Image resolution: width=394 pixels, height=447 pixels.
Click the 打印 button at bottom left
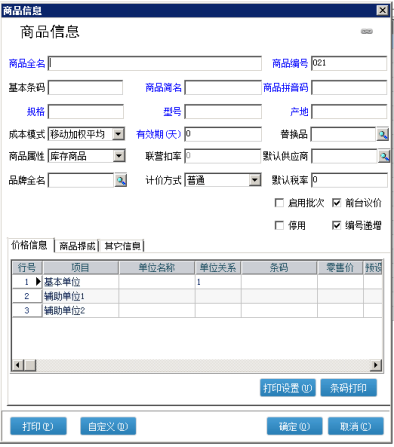click(38, 426)
